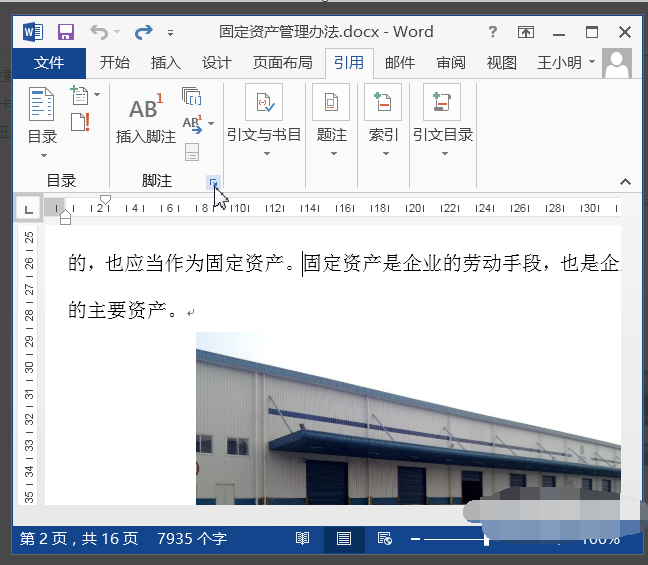Click the Insert Footnote (插入脚注) button
This screenshot has height=565, width=648.
click(145, 118)
